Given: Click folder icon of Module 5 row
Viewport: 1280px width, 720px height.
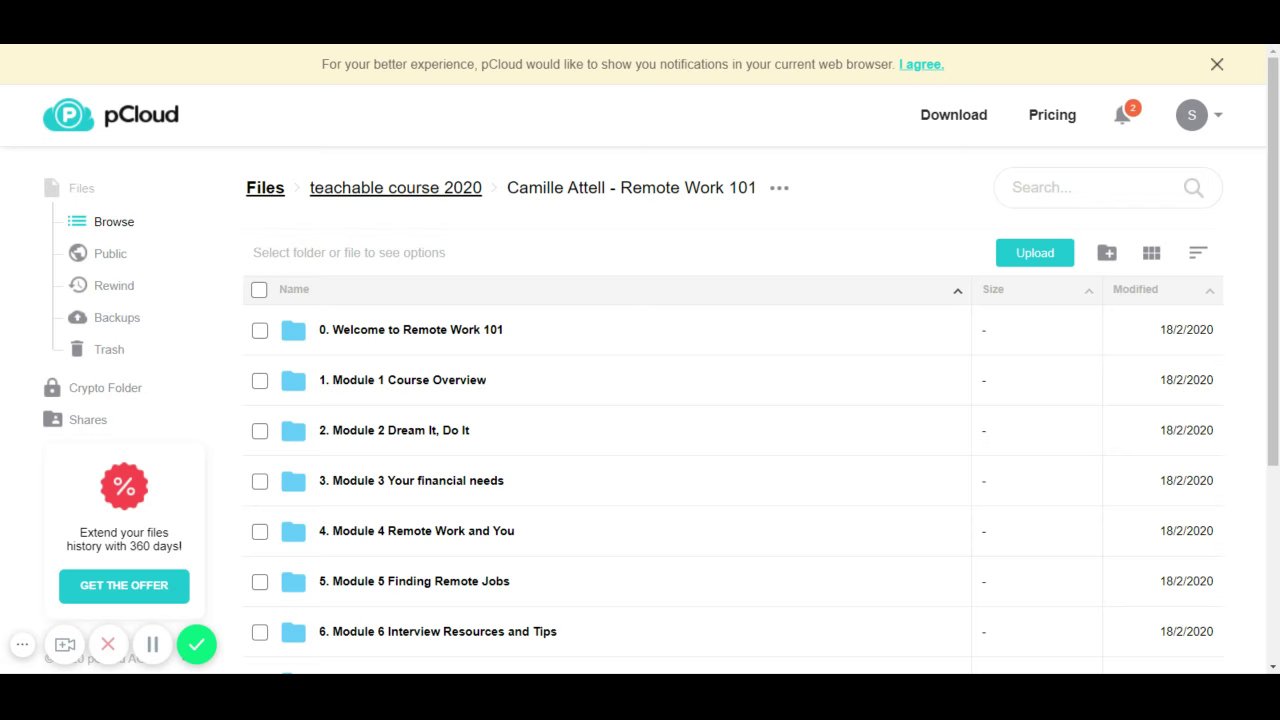Looking at the screenshot, I should tap(293, 581).
